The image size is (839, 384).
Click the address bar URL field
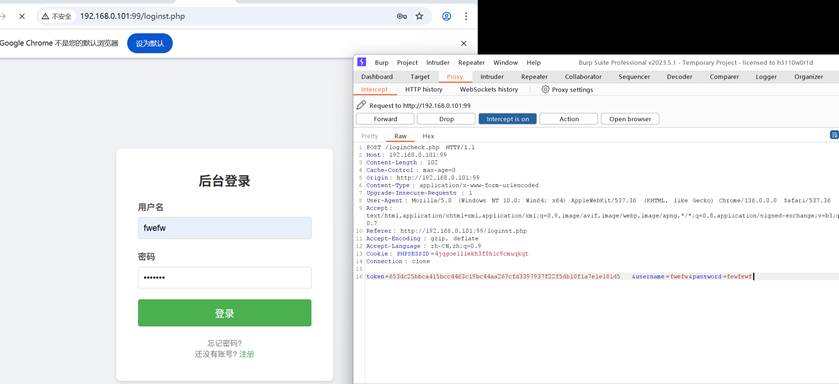[x=235, y=17]
